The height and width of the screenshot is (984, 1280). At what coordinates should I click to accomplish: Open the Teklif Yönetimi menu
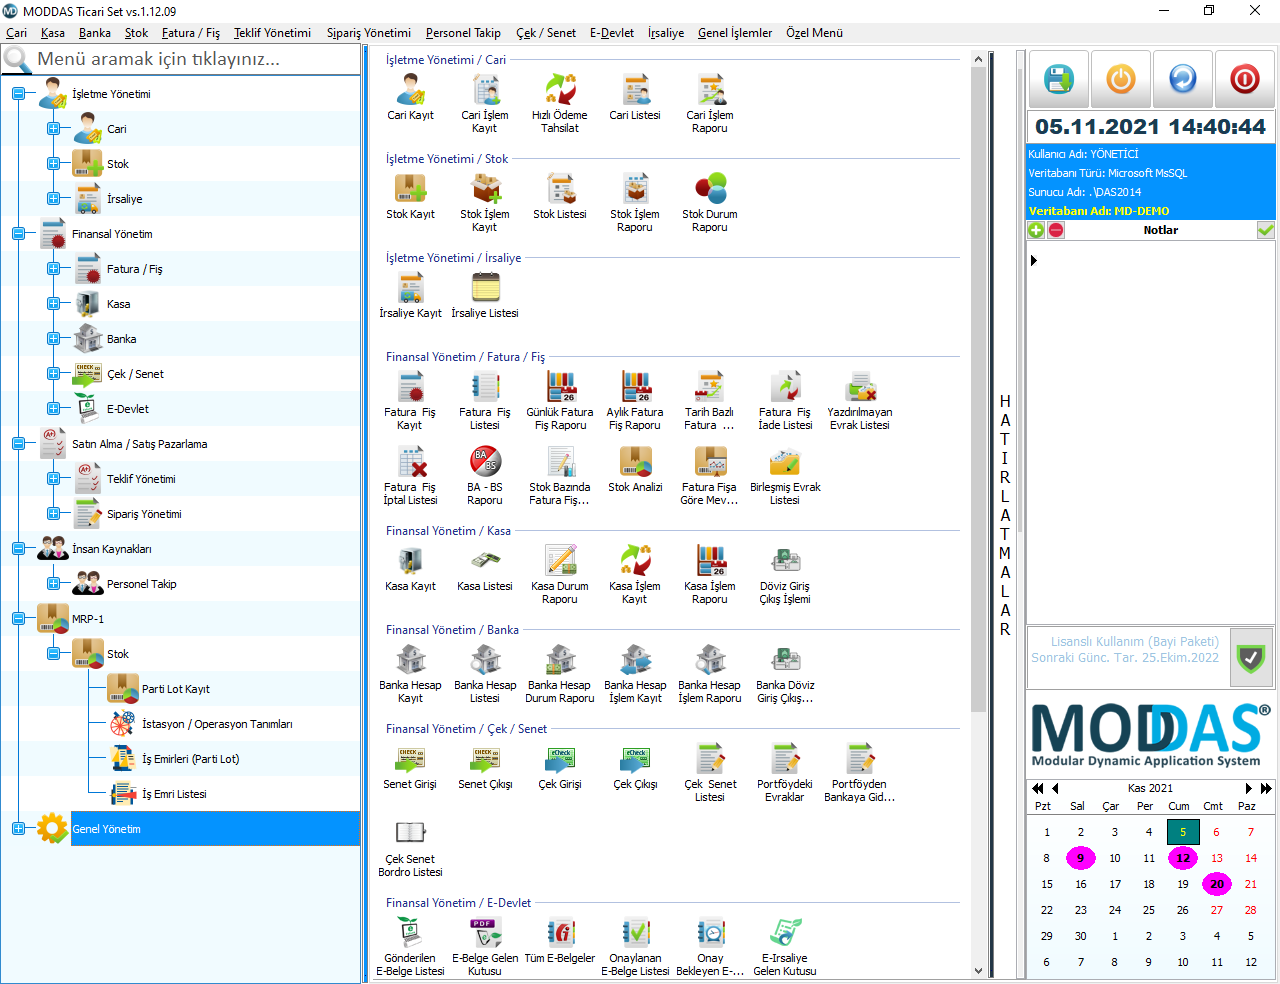(x=272, y=33)
